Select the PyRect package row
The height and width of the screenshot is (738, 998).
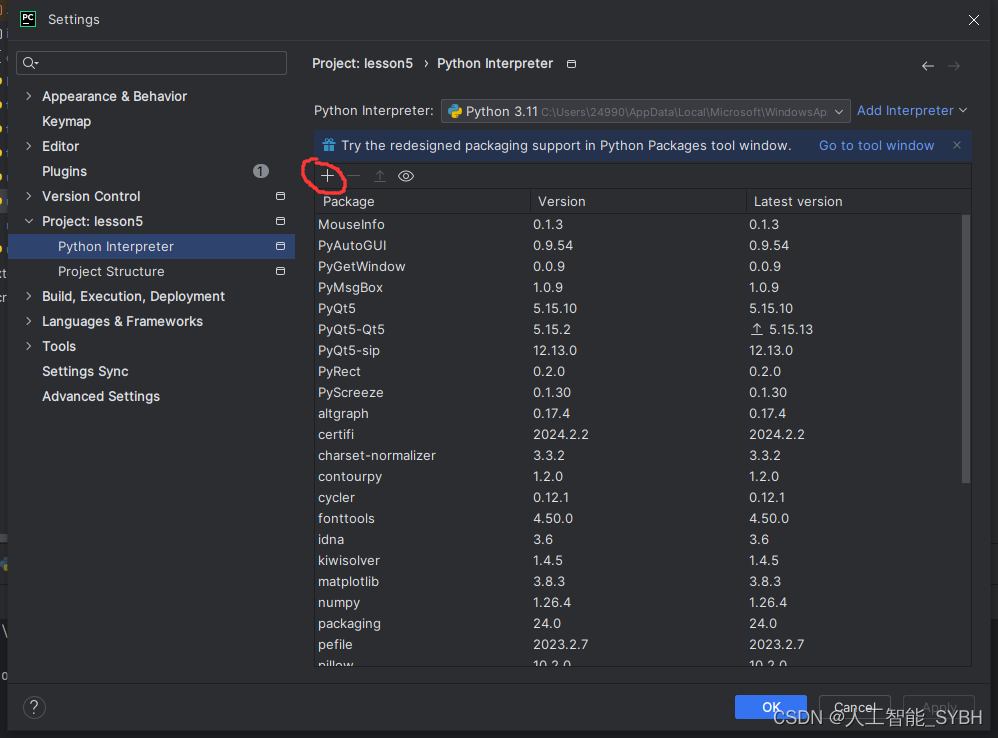tap(638, 371)
